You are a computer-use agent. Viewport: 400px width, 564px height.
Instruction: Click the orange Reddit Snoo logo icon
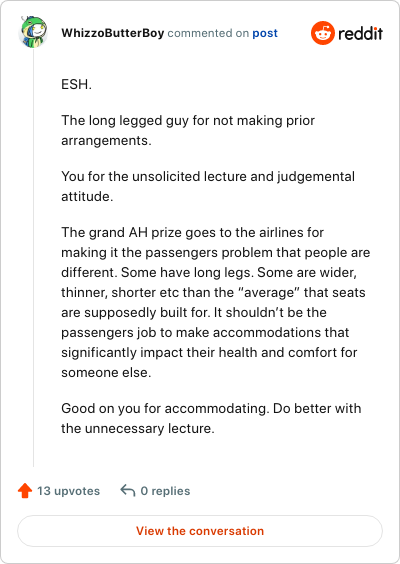pyautogui.click(x=323, y=33)
